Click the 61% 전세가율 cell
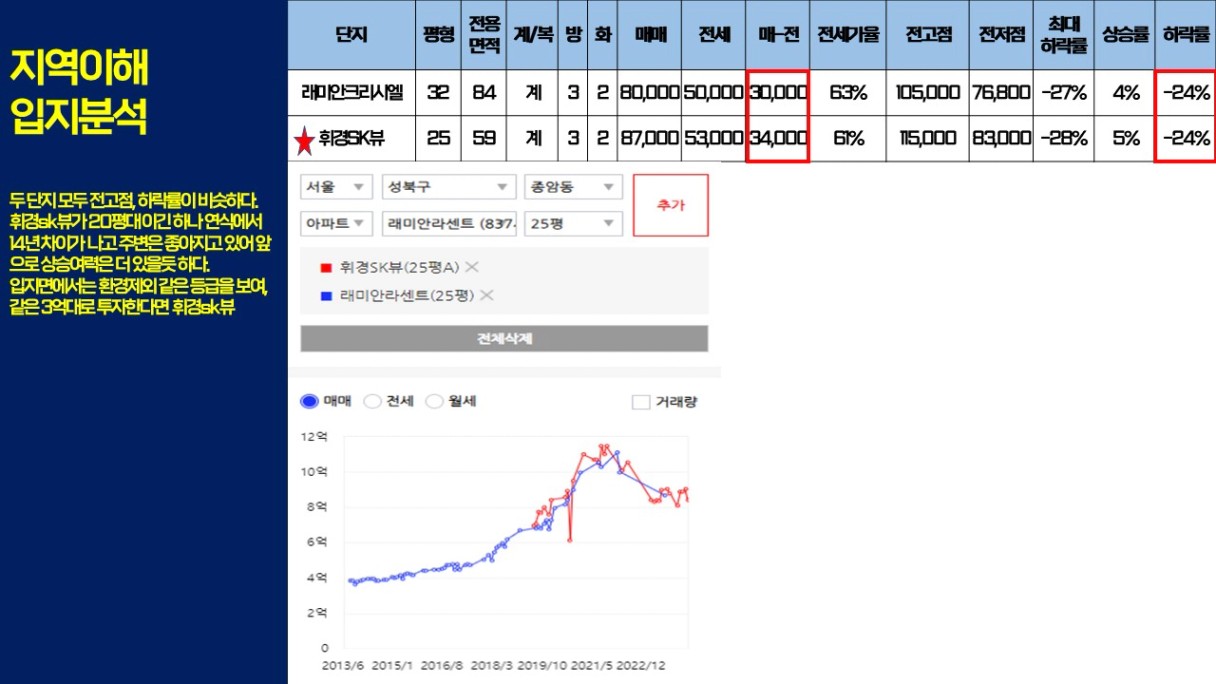The width and height of the screenshot is (1216, 684). click(848, 139)
